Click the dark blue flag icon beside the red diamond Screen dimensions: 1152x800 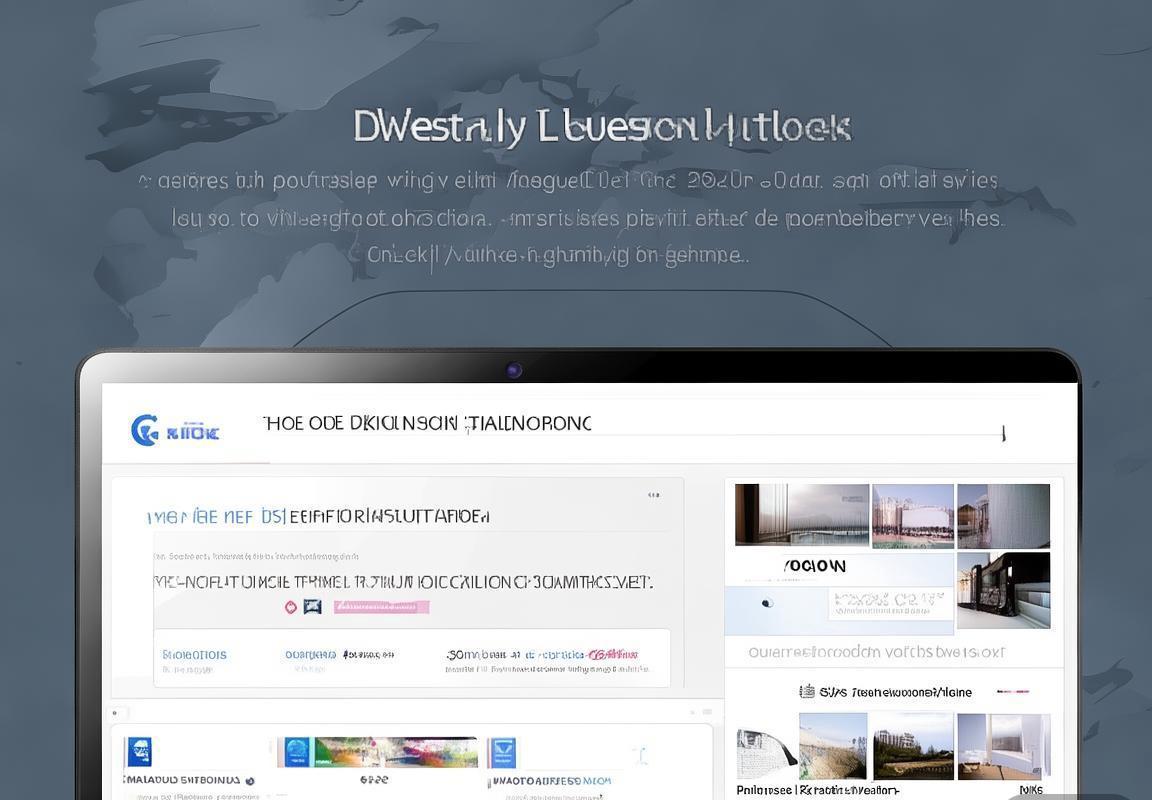(312, 607)
